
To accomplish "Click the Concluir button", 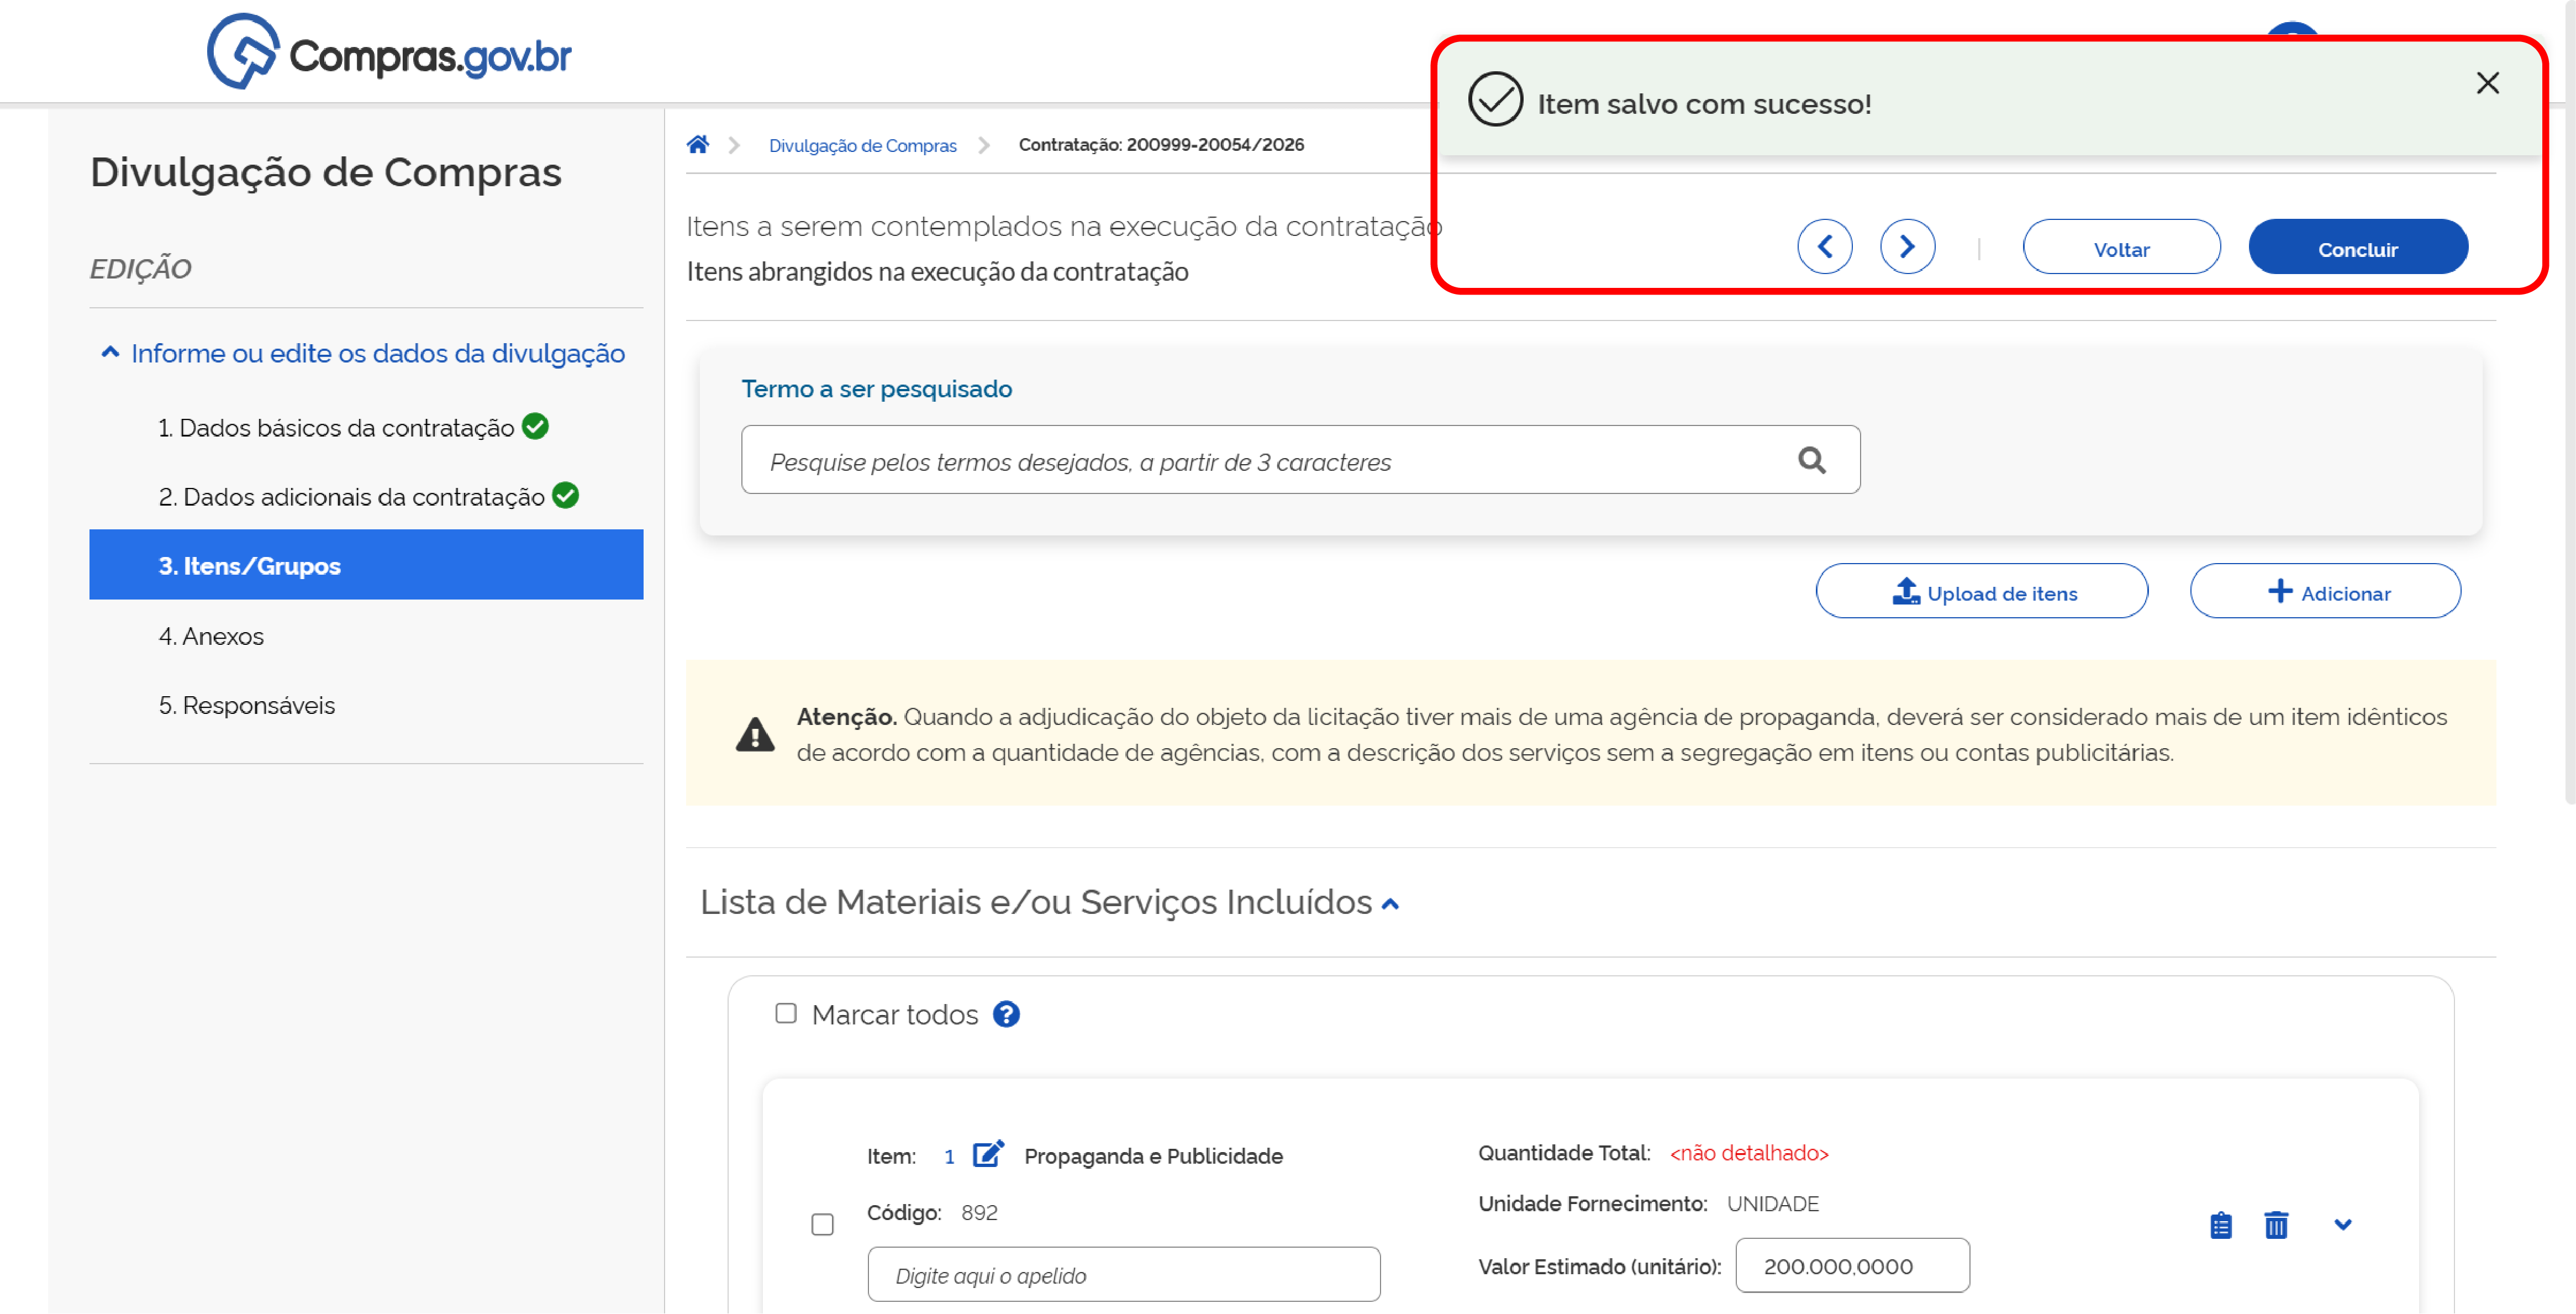I will (2357, 248).
